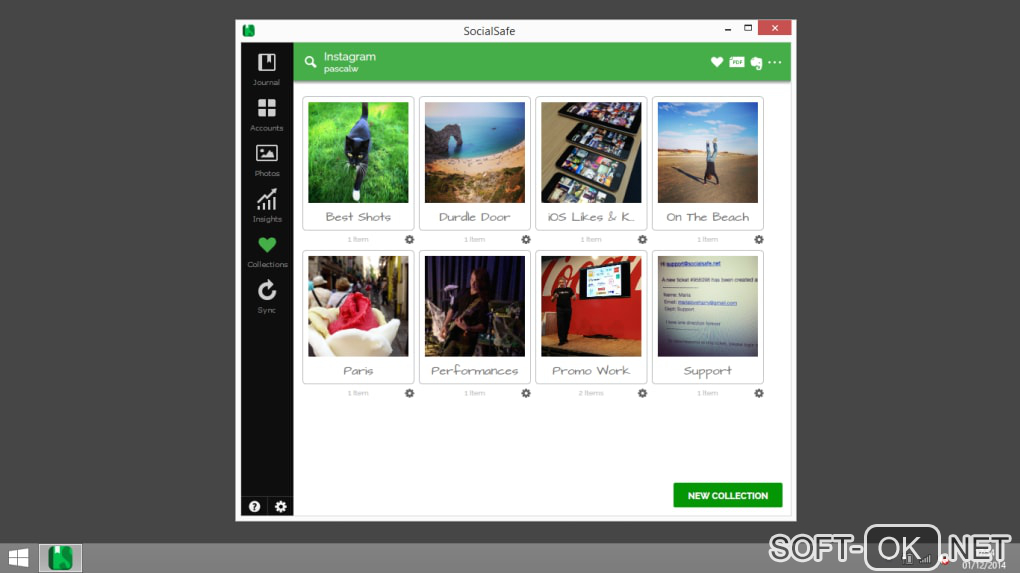The image size is (1020, 573).
Task: Open the Best Shots collection thumbnail
Action: coord(358,152)
